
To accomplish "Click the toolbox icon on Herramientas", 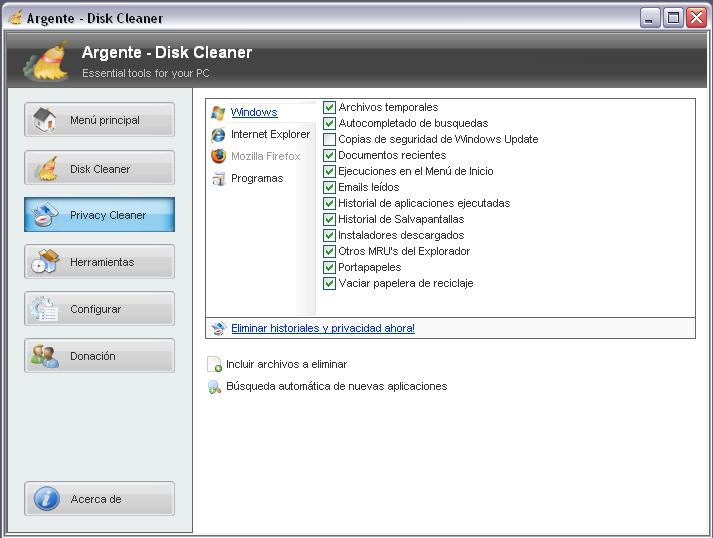I will 45,261.
